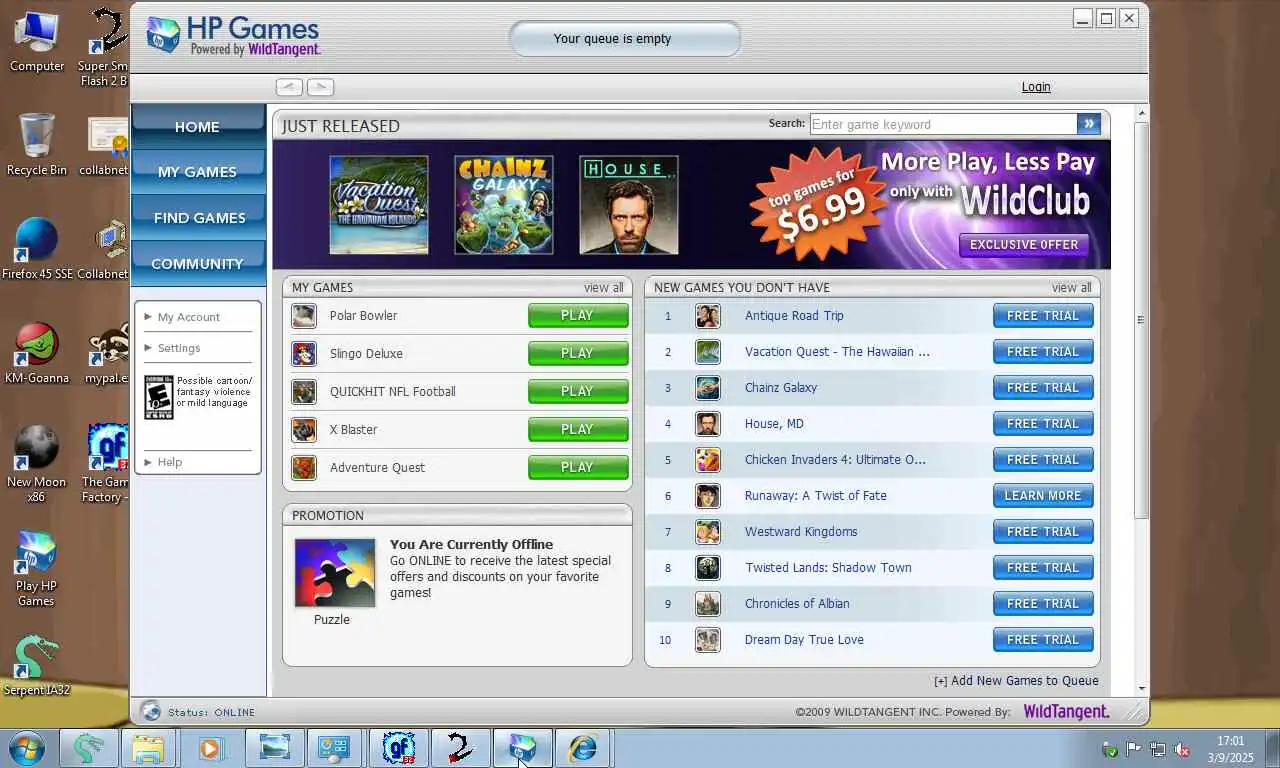The width and height of the screenshot is (1280, 768).
Task: Start free trial of Chainz Galaxy
Action: (1043, 388)
